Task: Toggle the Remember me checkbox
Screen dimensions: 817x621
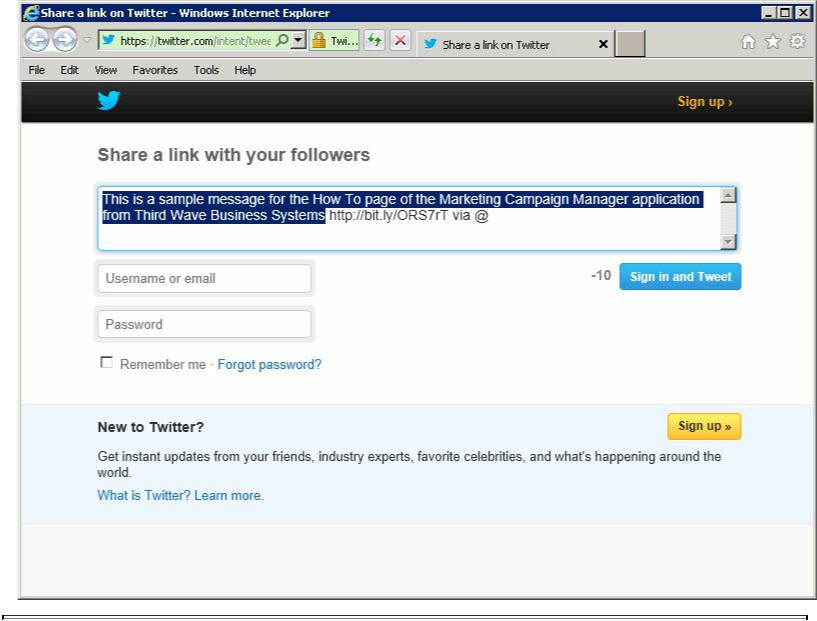Action: point(106,363)
